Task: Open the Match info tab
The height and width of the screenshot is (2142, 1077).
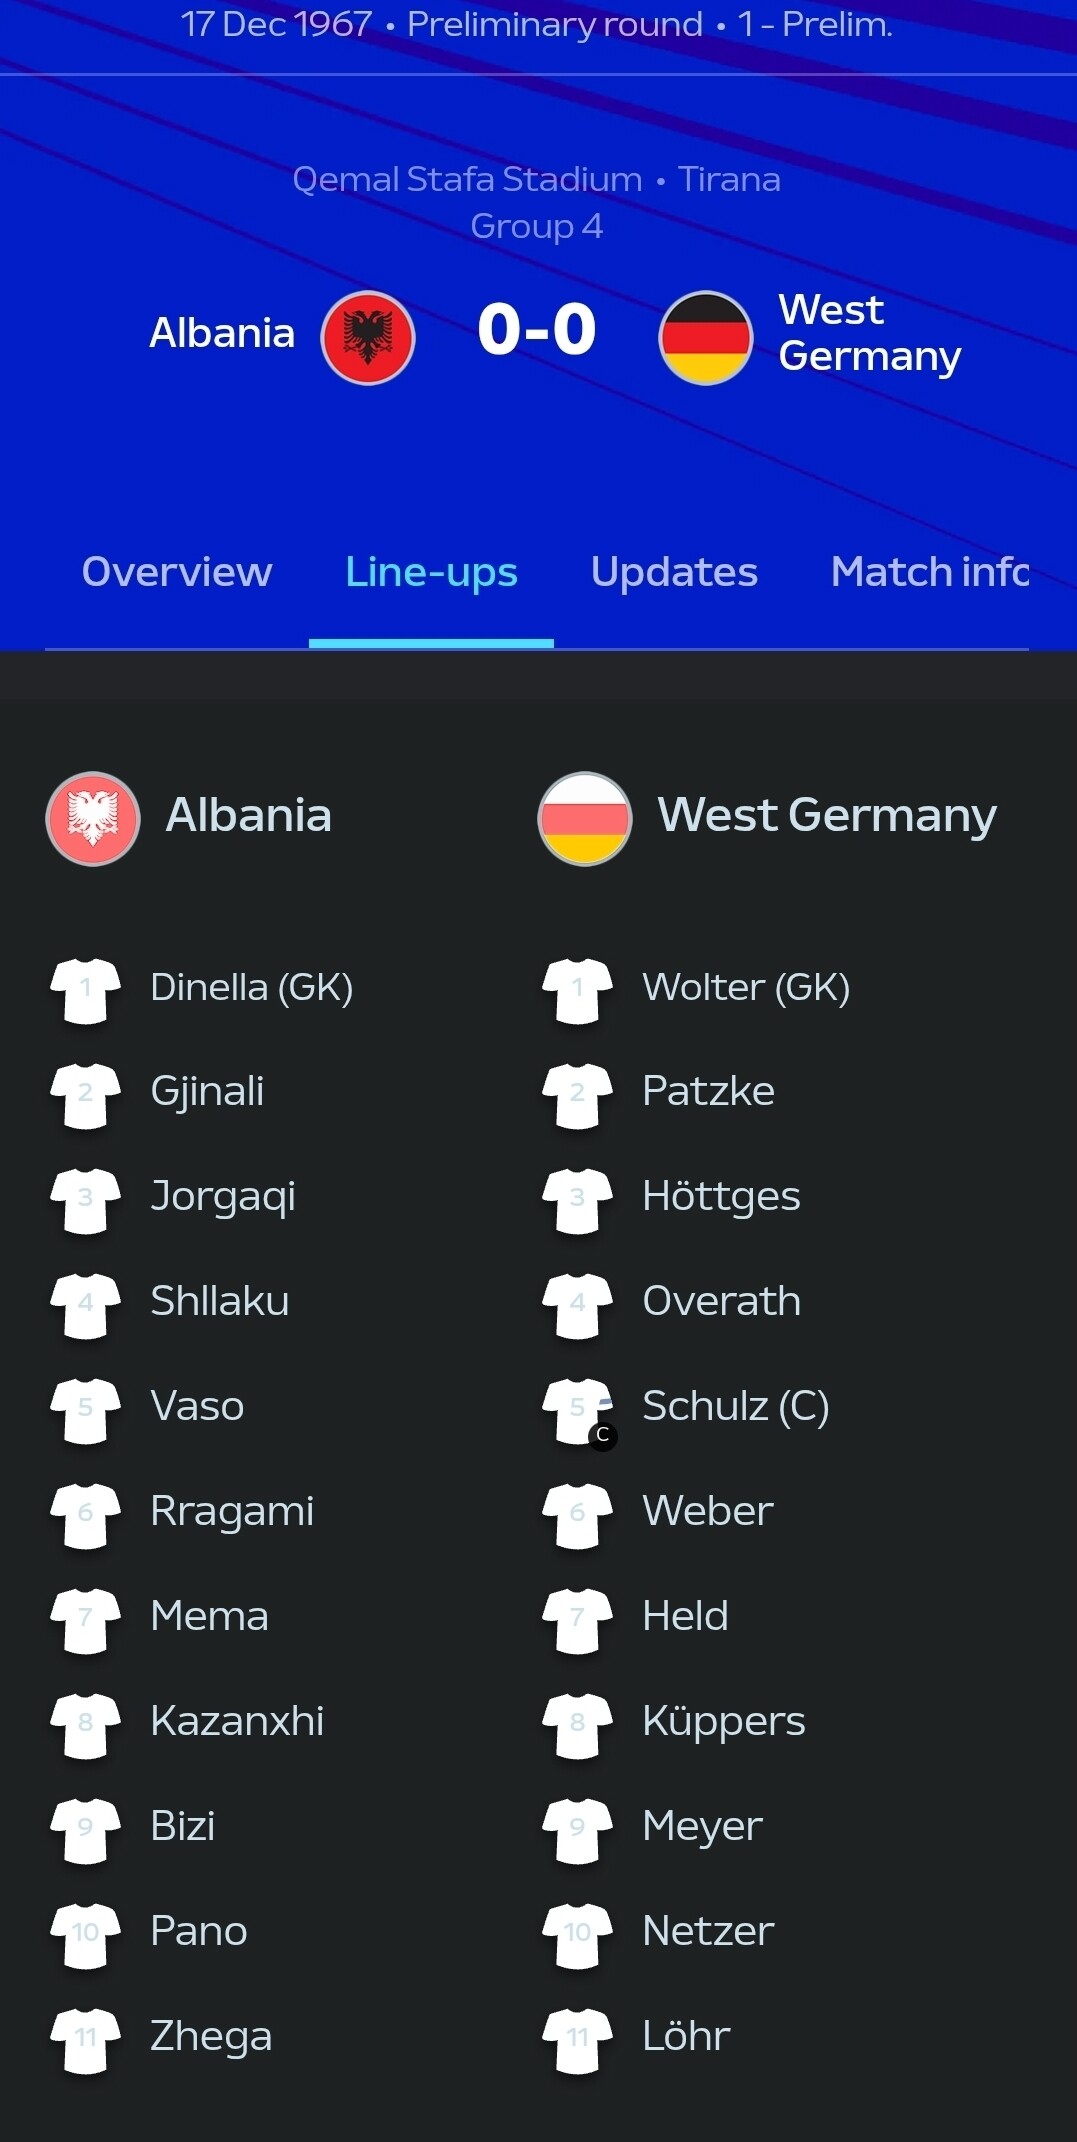Action: [x=929, y=572]
